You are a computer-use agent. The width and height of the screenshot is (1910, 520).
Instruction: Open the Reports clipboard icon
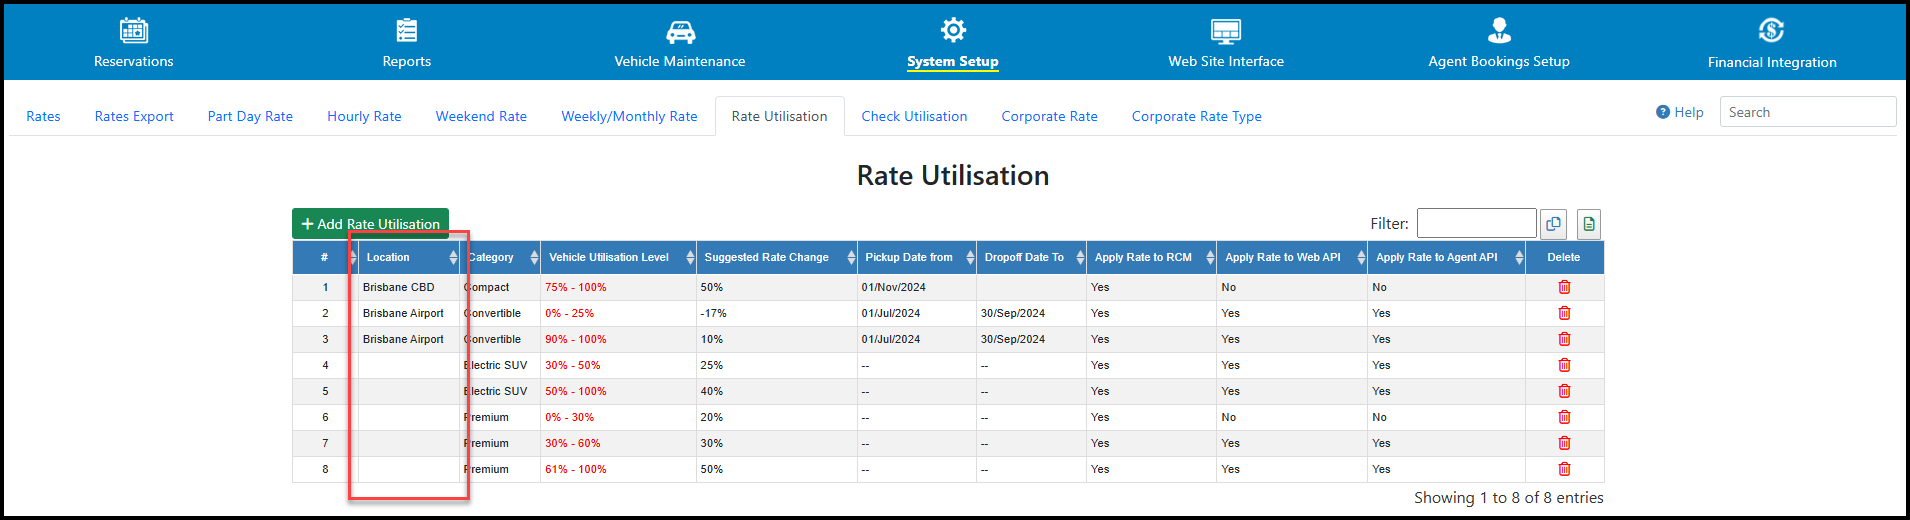[407, 30]
